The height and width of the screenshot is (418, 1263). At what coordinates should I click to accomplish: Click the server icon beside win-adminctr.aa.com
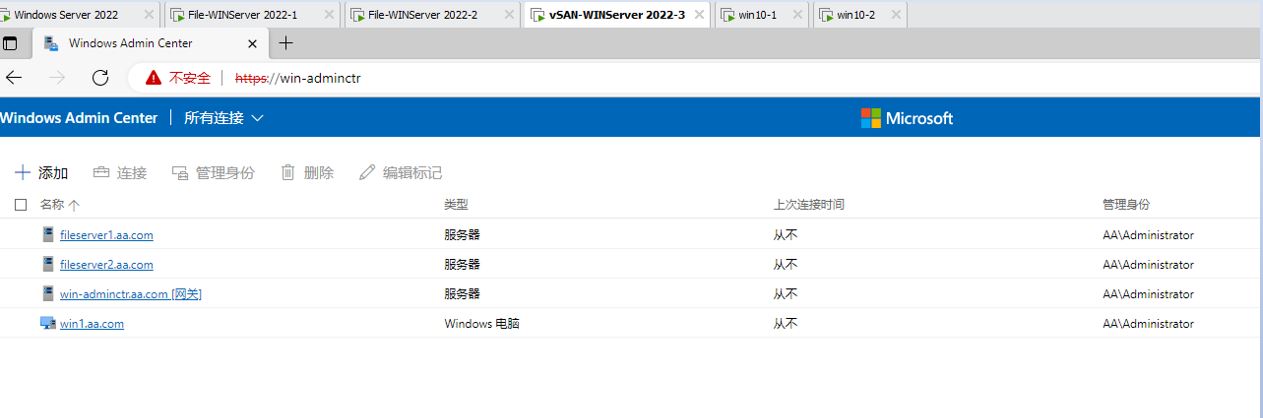click(47, 293)
